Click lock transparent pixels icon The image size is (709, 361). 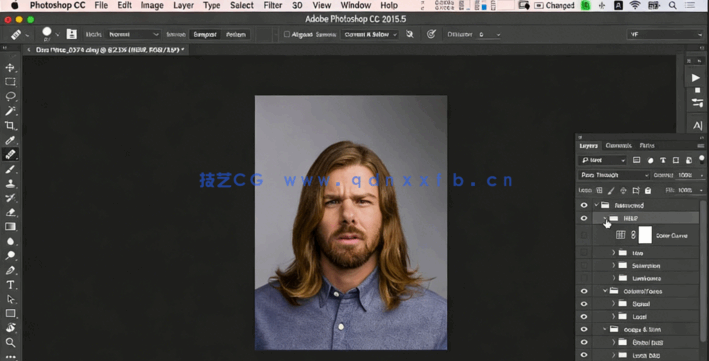tap(599, 190)
